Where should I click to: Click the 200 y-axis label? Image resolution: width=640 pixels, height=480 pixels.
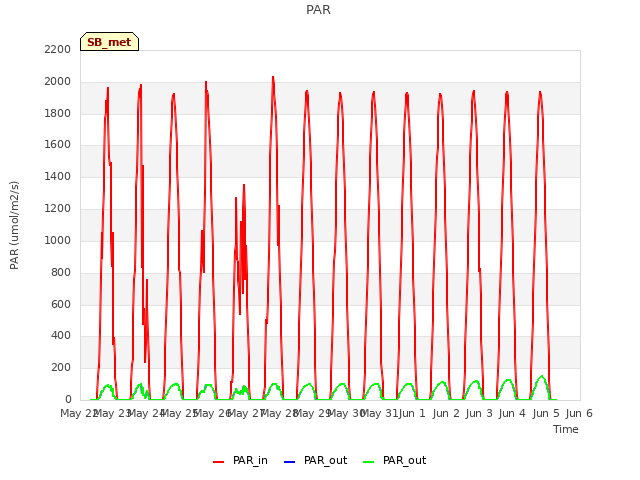click(x=61, y=368)
